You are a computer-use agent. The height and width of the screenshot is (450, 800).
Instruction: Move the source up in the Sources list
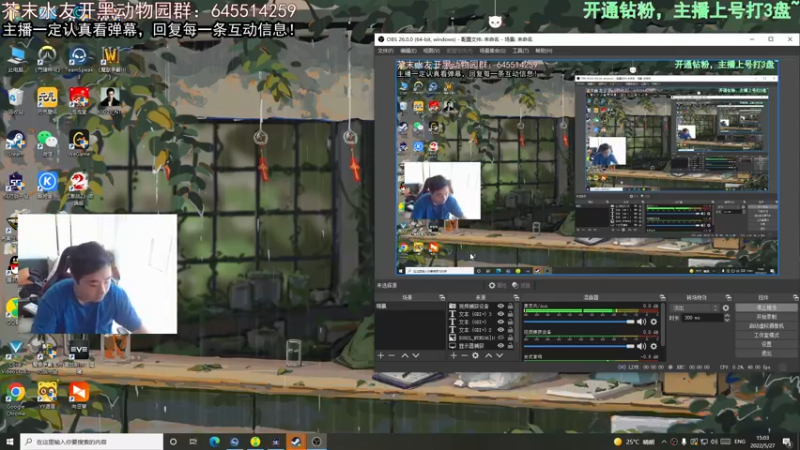(x=489, y=356)
